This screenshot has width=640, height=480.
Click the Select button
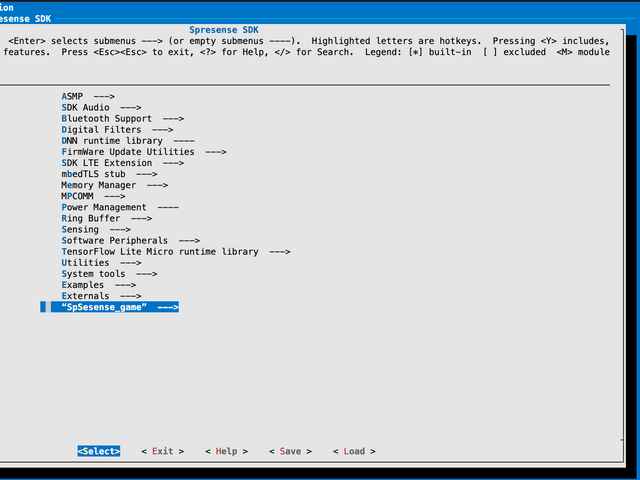(99, 451)
